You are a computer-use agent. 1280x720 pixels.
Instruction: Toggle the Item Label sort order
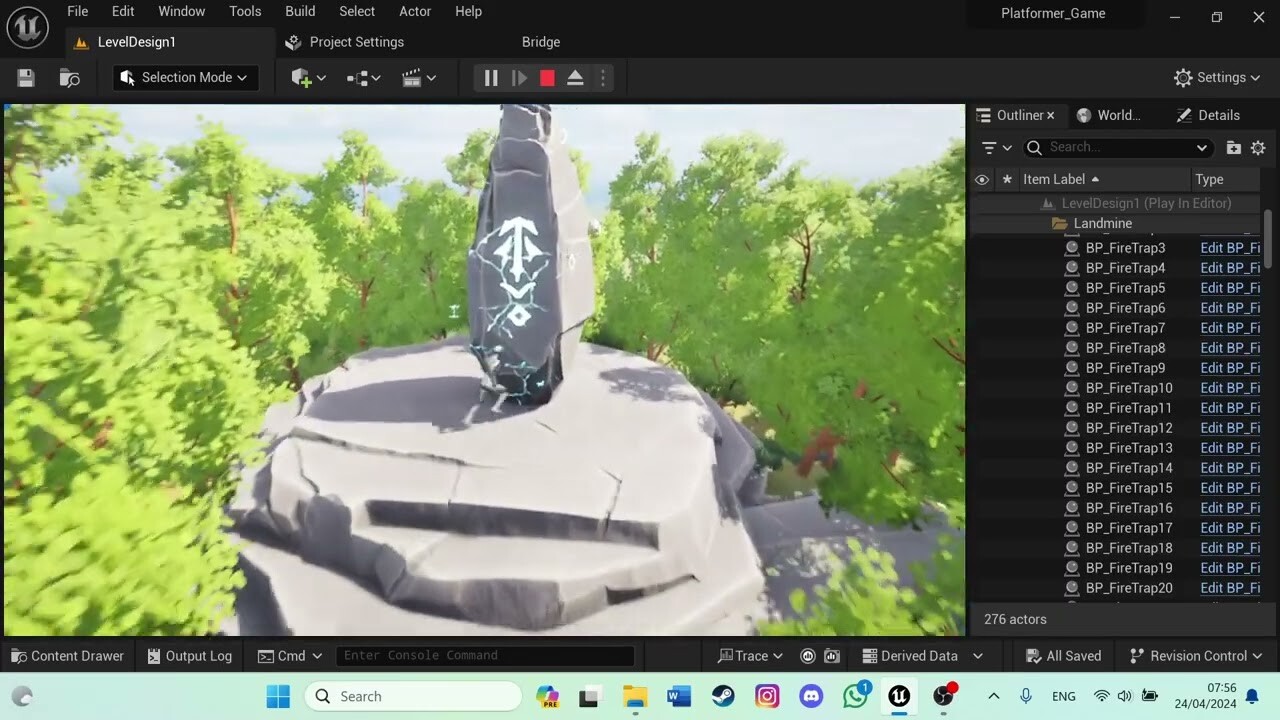point(1055,179)
